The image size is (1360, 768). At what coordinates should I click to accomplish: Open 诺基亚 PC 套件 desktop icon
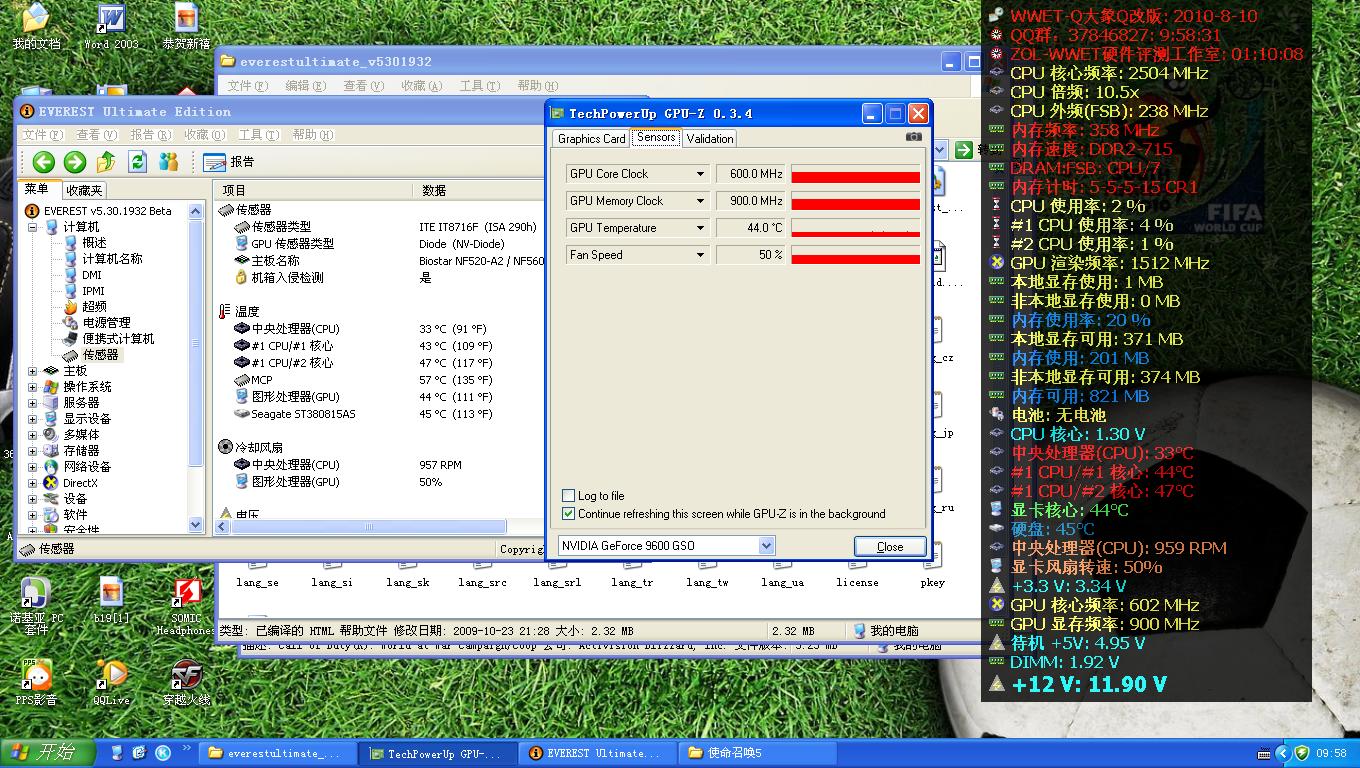(x=36, y=606)
